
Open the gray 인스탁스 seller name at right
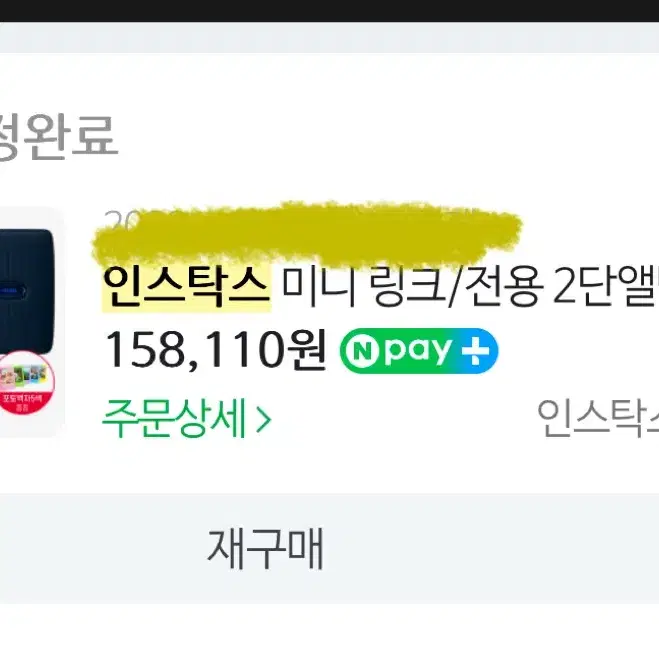click(x=598, y=419)
